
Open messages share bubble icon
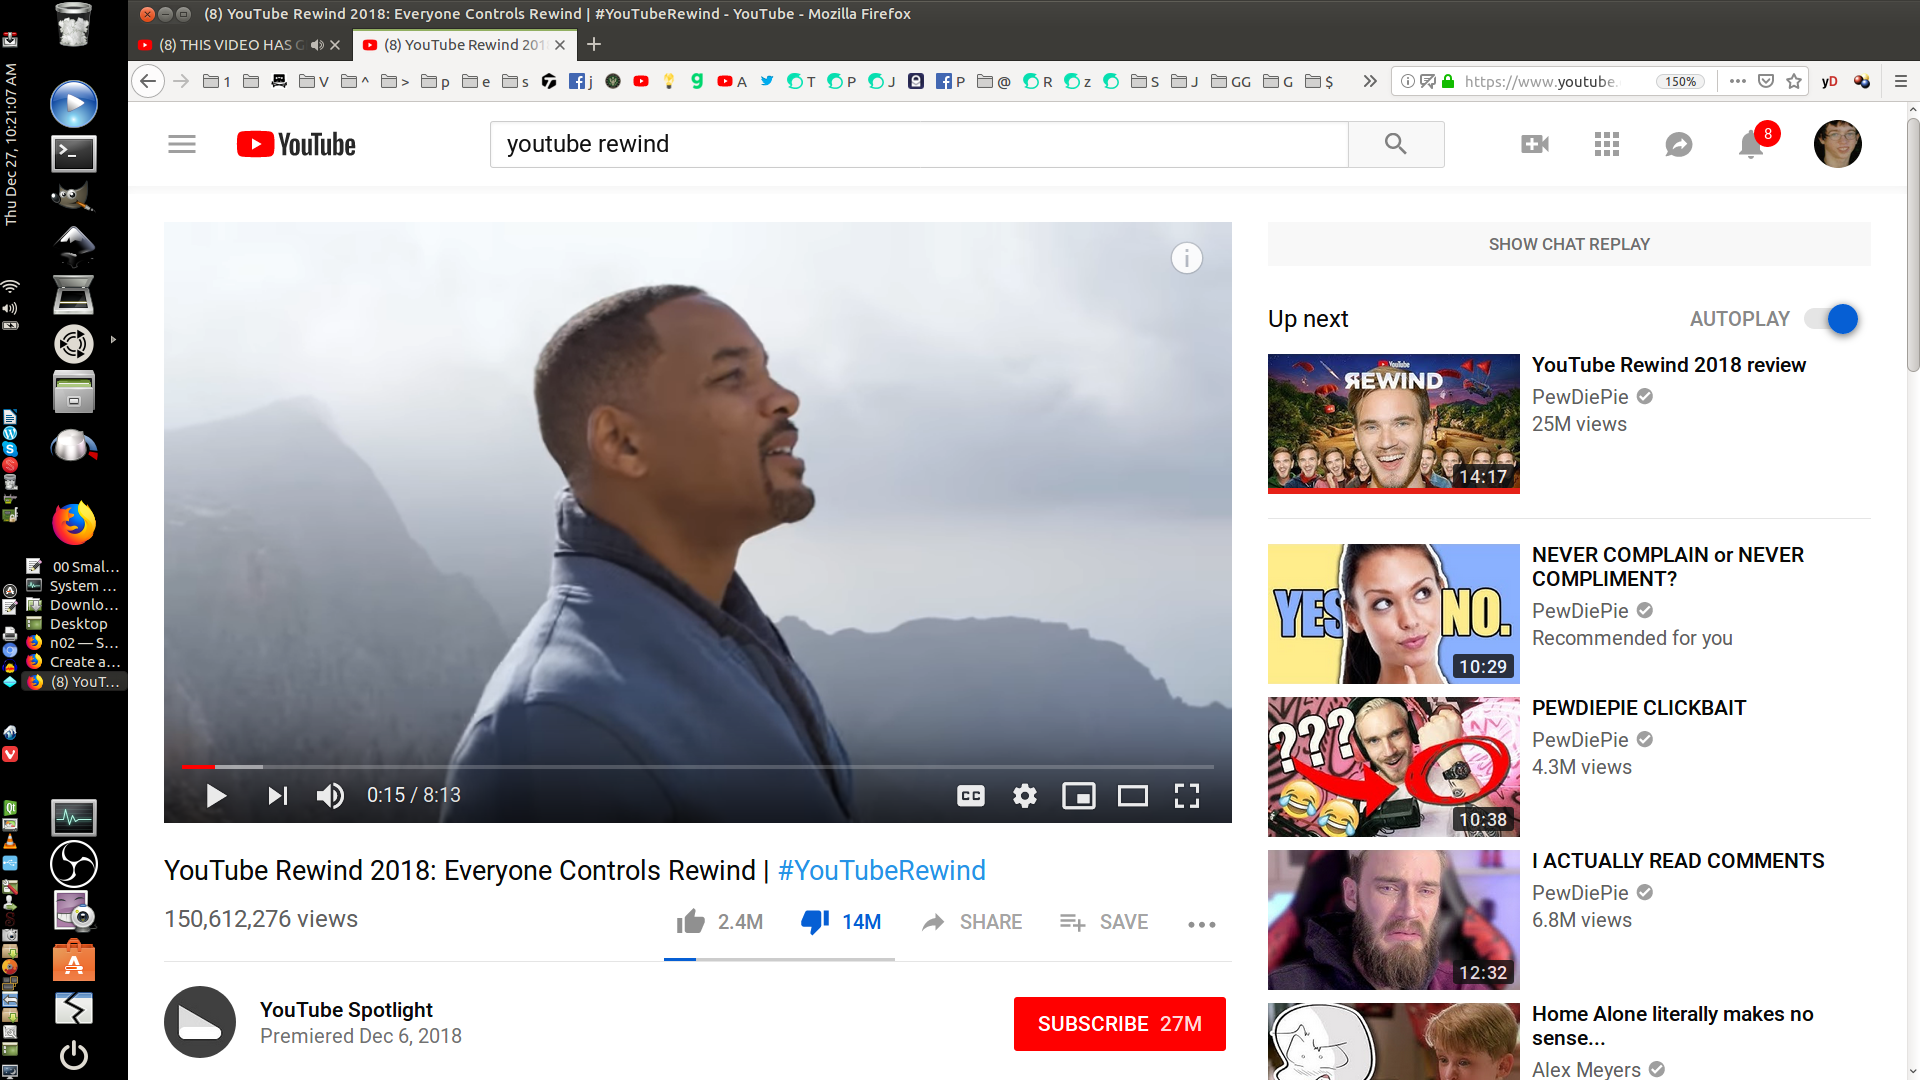(1679, 145)
